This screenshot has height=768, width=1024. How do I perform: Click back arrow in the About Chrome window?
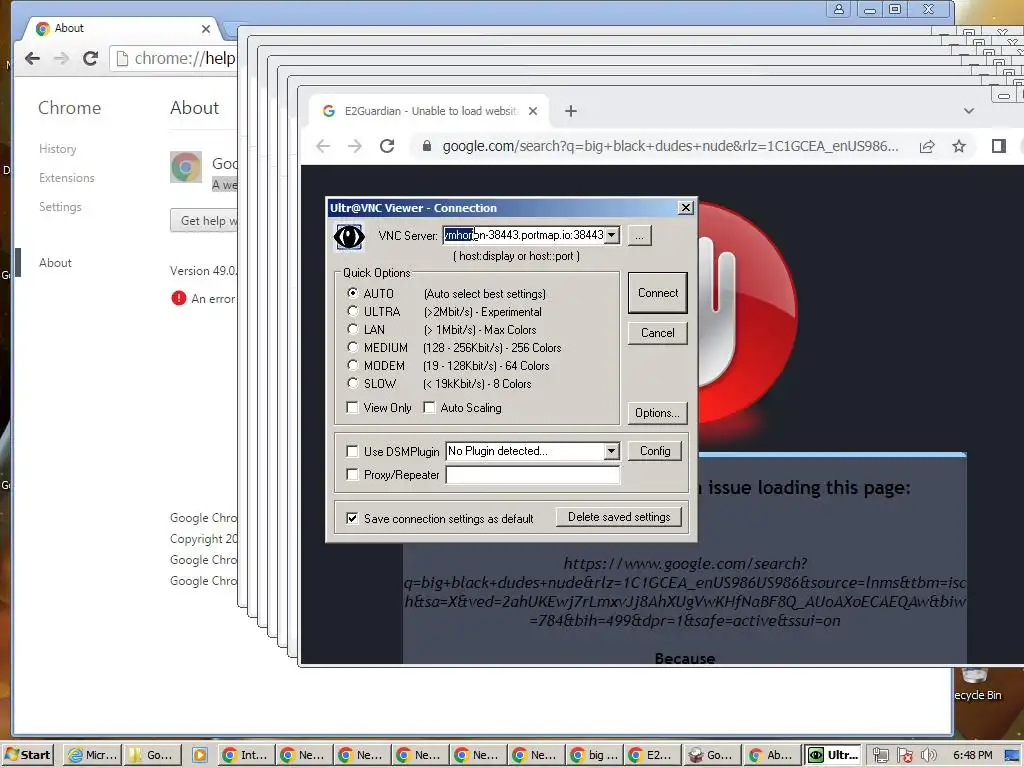[x=33, y=59]
